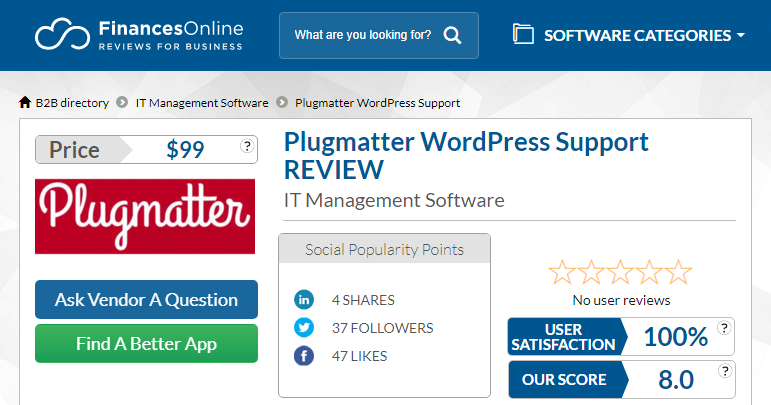This screenshot has width=771, height=405.
Task: Click the LinkedIn shares icon
Action: pos(304,299)
